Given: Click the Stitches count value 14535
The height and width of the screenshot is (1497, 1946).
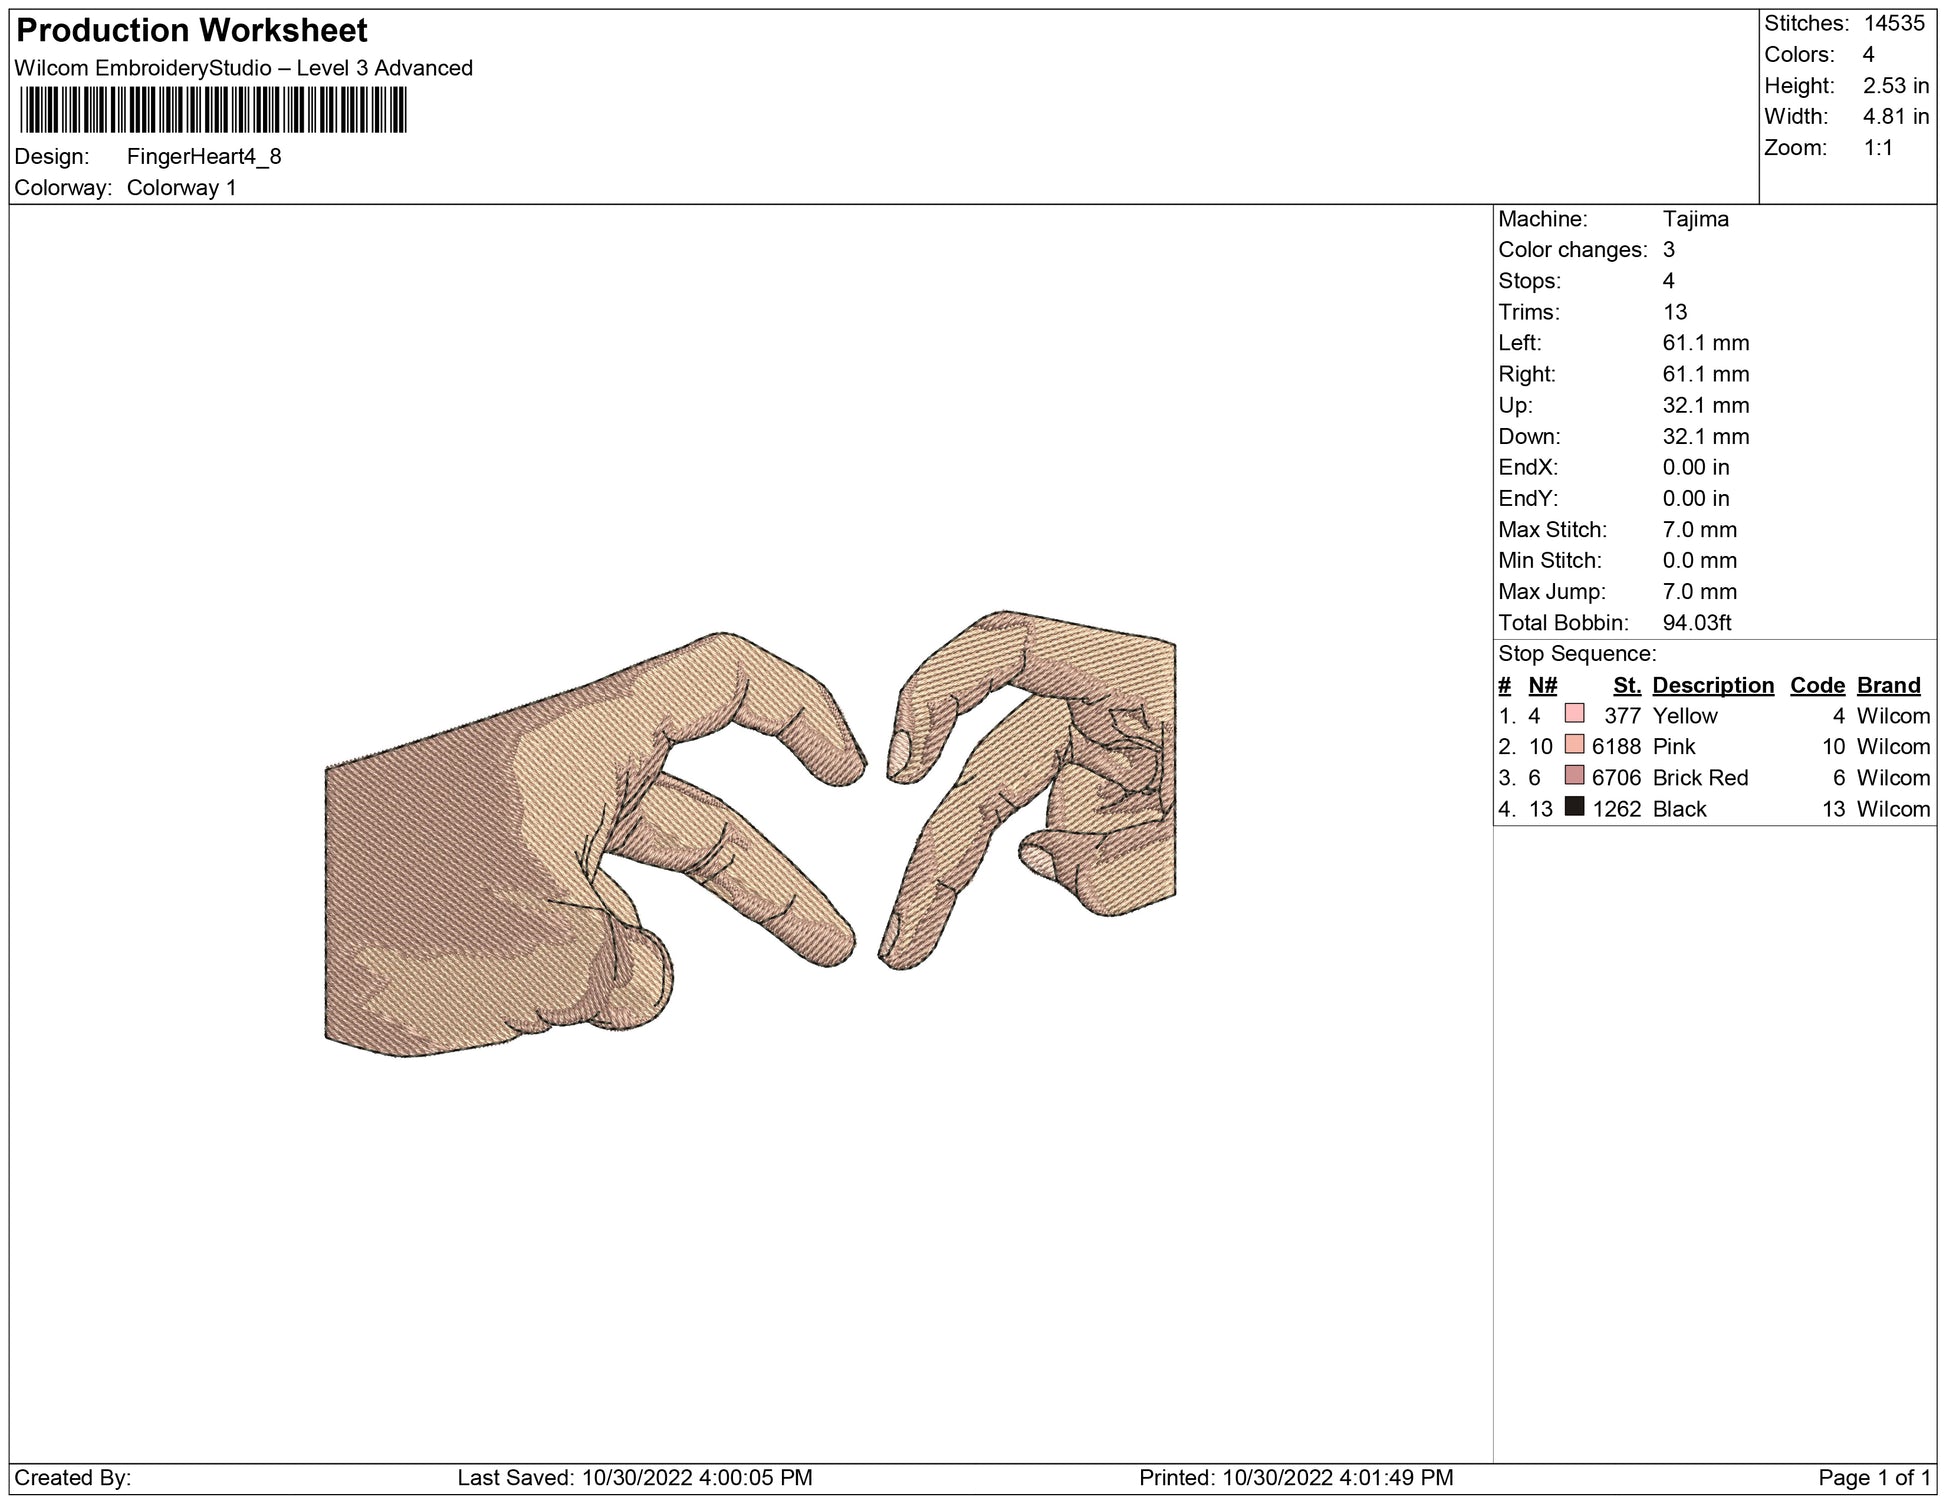Looking at the screenshot, I should (1894, 23).
